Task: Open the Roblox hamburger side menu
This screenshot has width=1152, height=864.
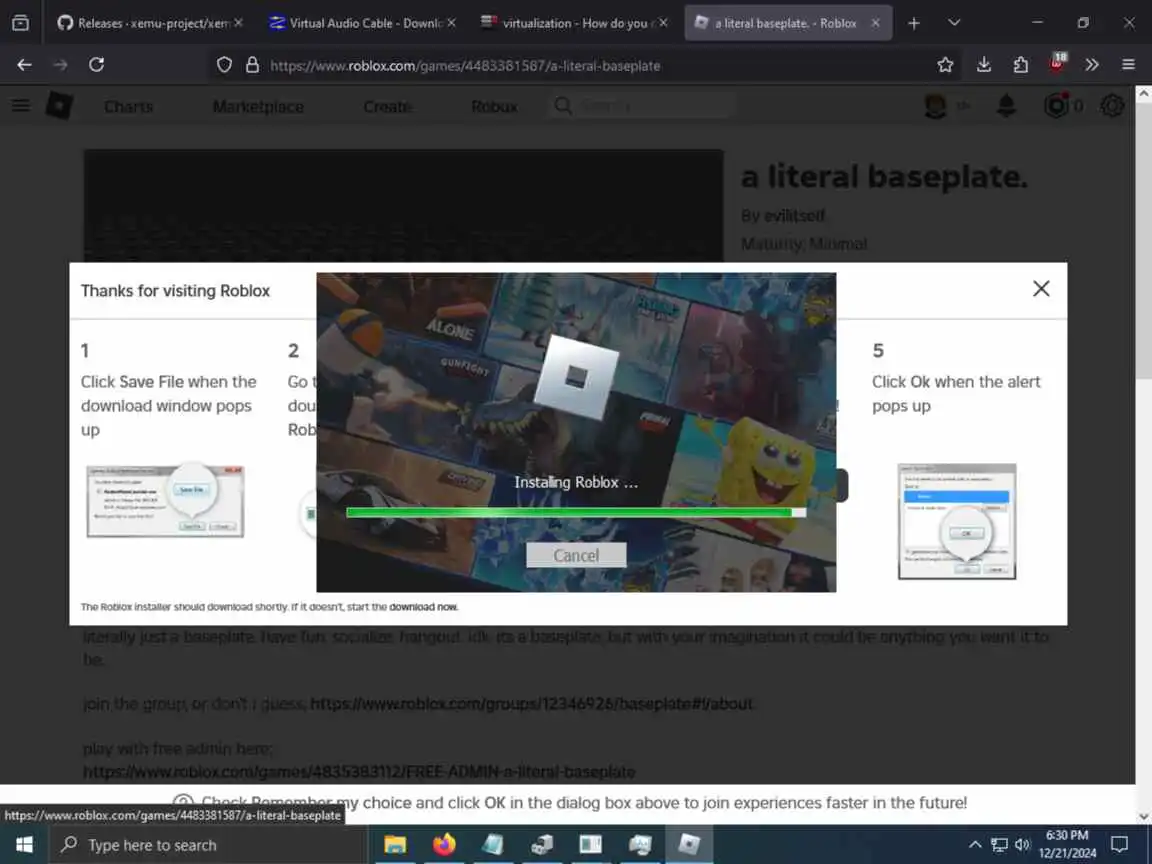Action: click(x=21, y=106)
